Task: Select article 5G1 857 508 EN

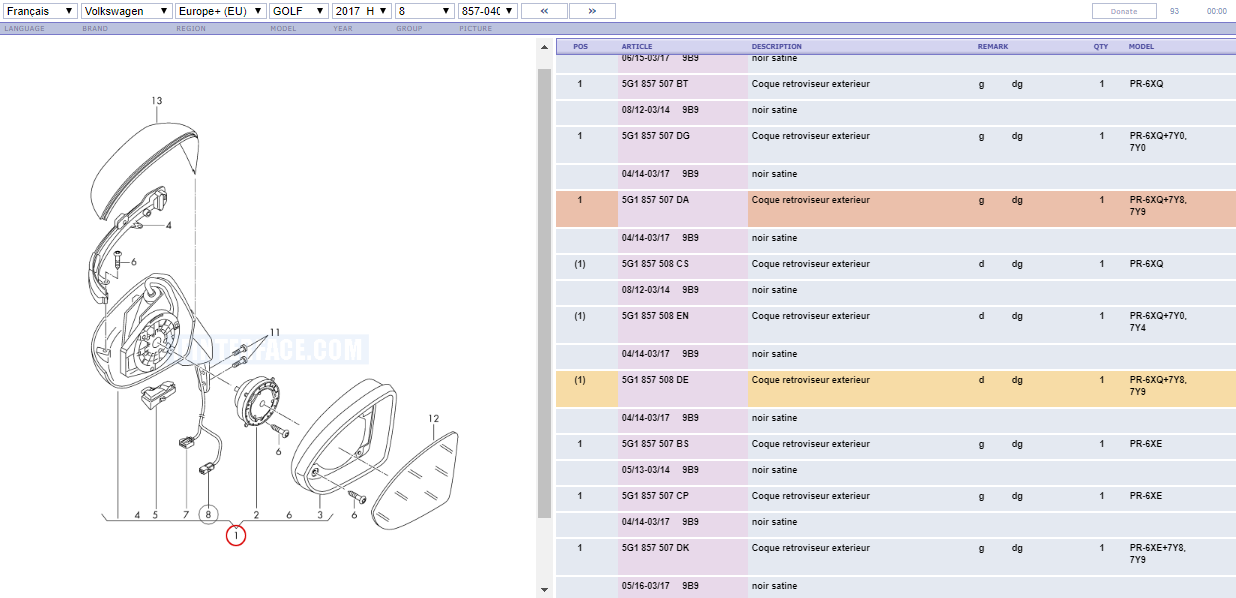Action: pyautogui.click(x=655, y=316)
